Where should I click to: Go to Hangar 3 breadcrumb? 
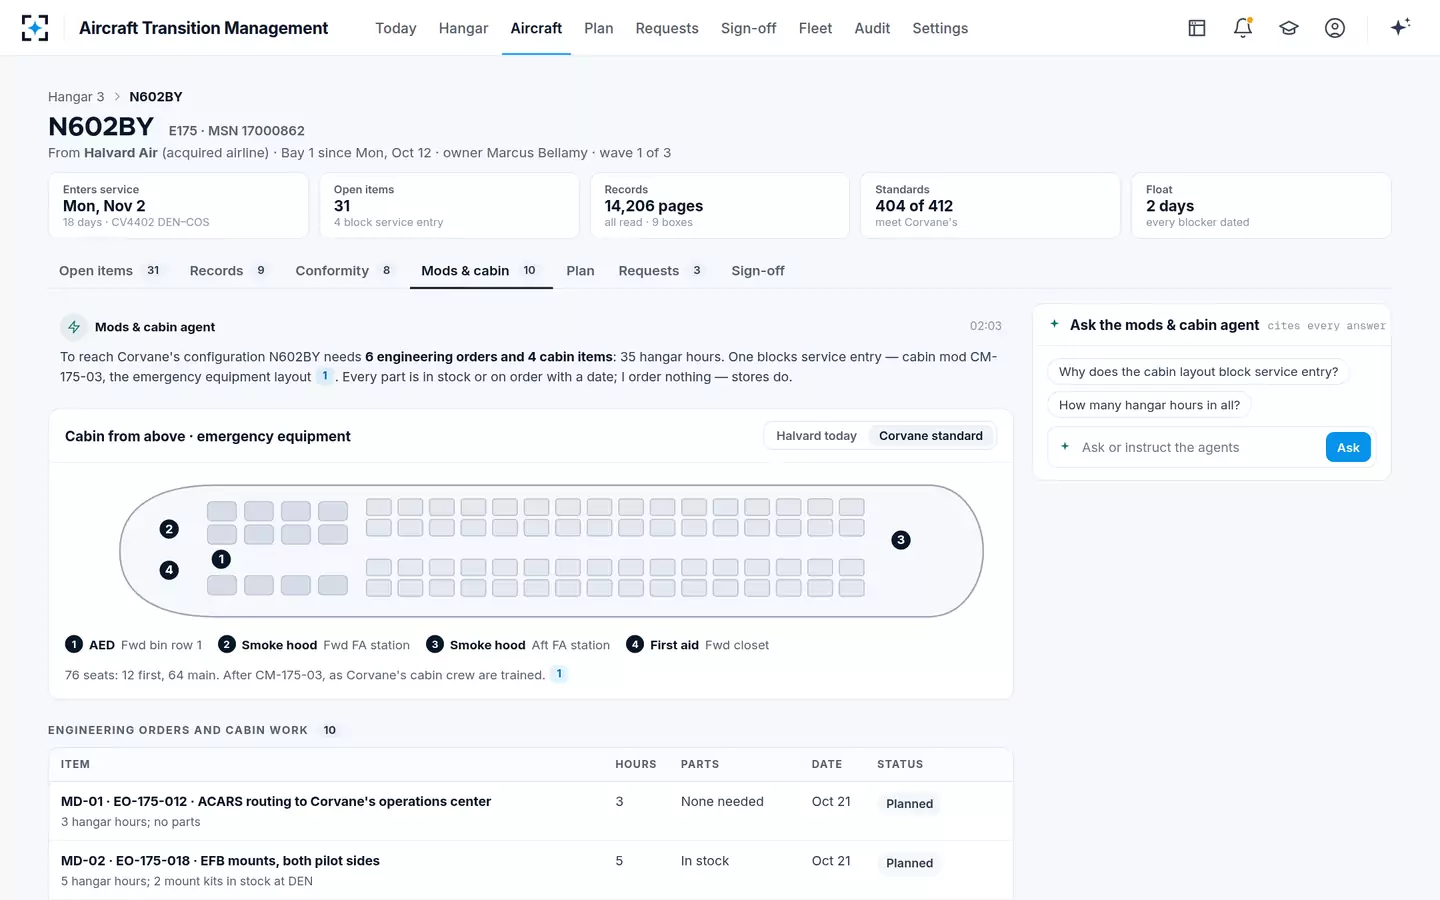click(x=76, y=97)
